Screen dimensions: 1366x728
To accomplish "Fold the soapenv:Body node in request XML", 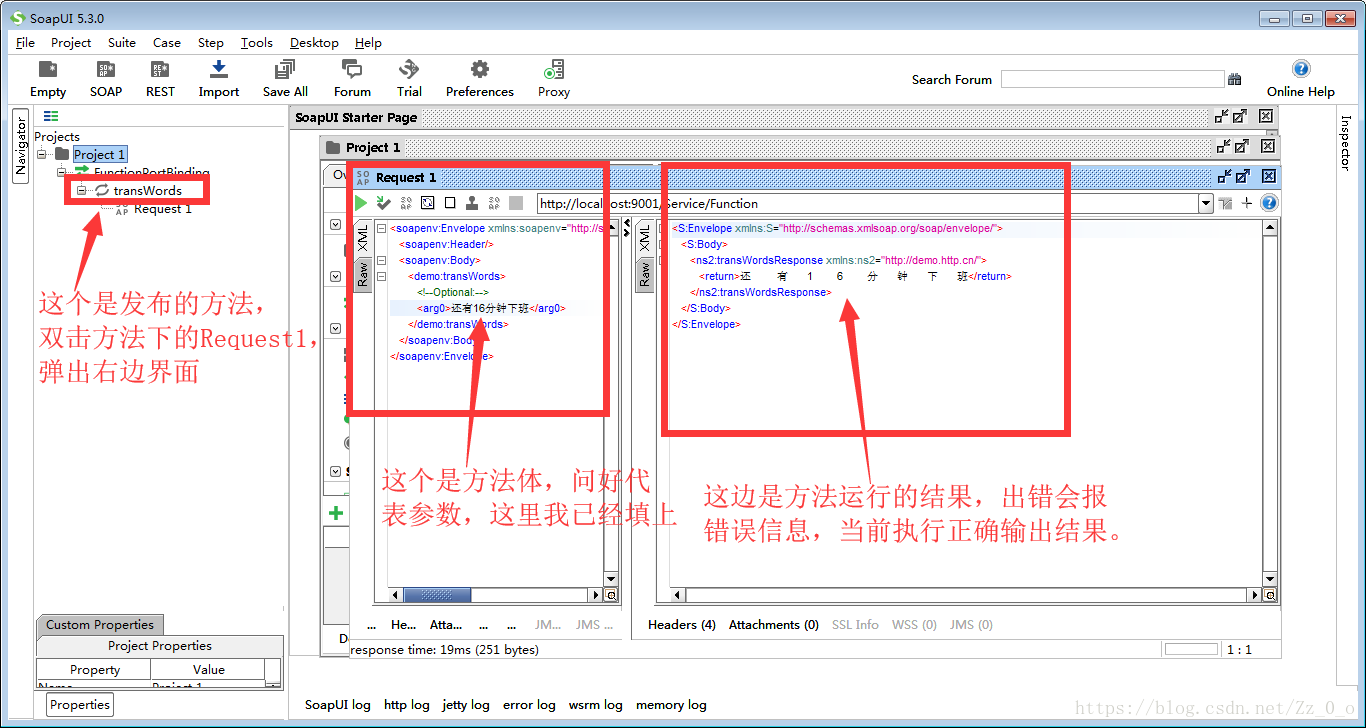I will point(382,260).
